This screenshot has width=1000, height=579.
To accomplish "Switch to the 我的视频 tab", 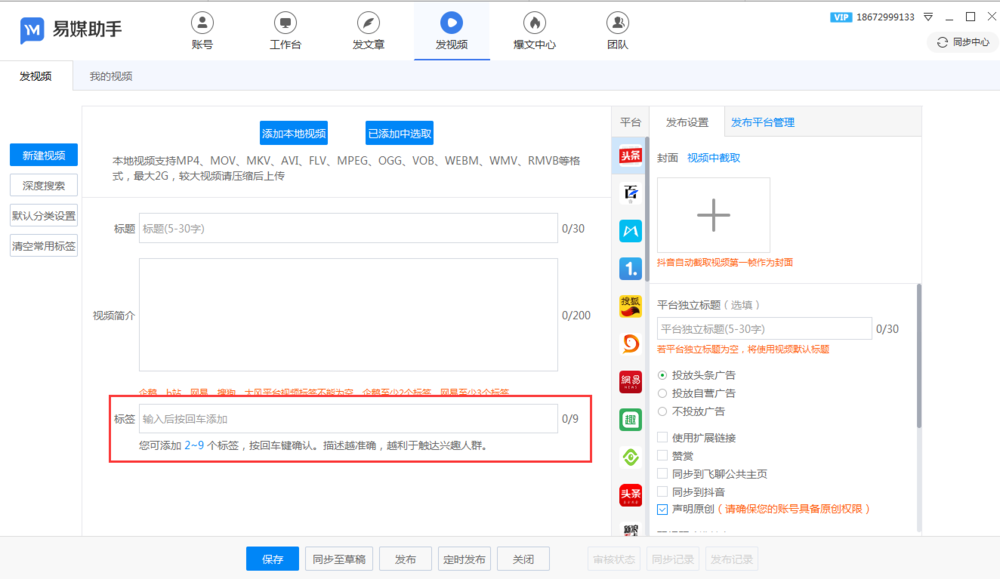I will tap(112, 76).
